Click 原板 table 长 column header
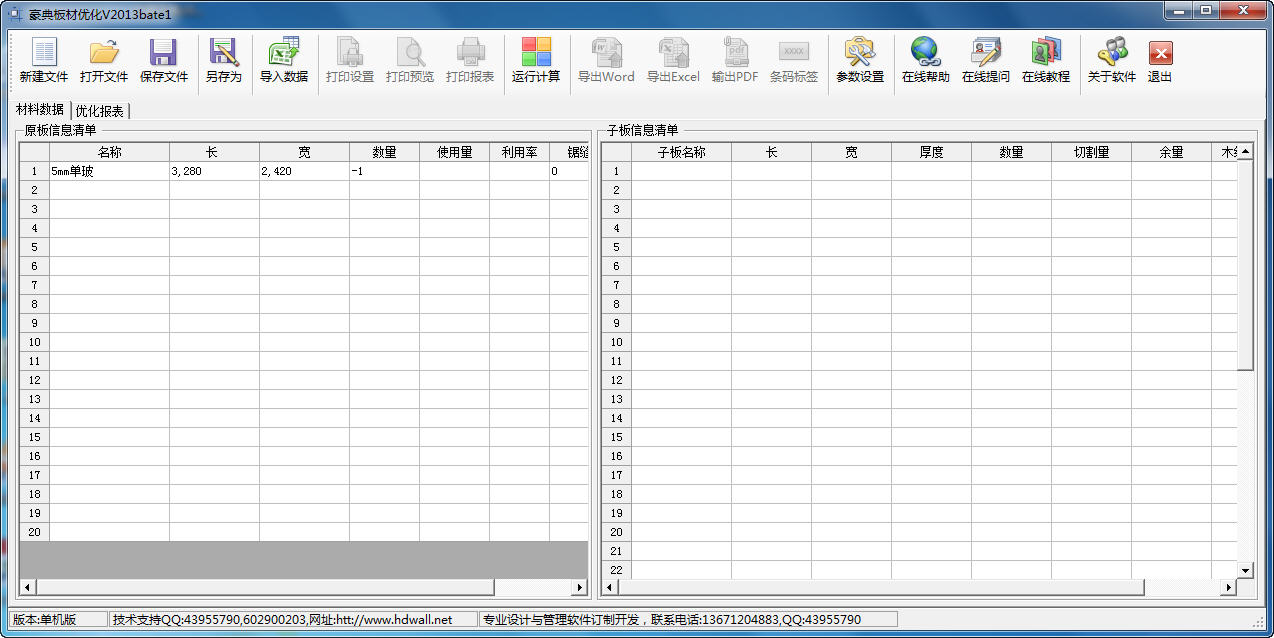The width and height of the screenshot is (1274, 638). [x=214, y=152]
